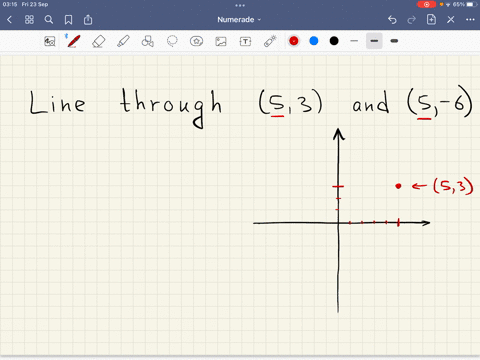The height and width of the screenshot is (360, 480).
Task: Tap the screen recording indicator
Action: coord(426,4)
